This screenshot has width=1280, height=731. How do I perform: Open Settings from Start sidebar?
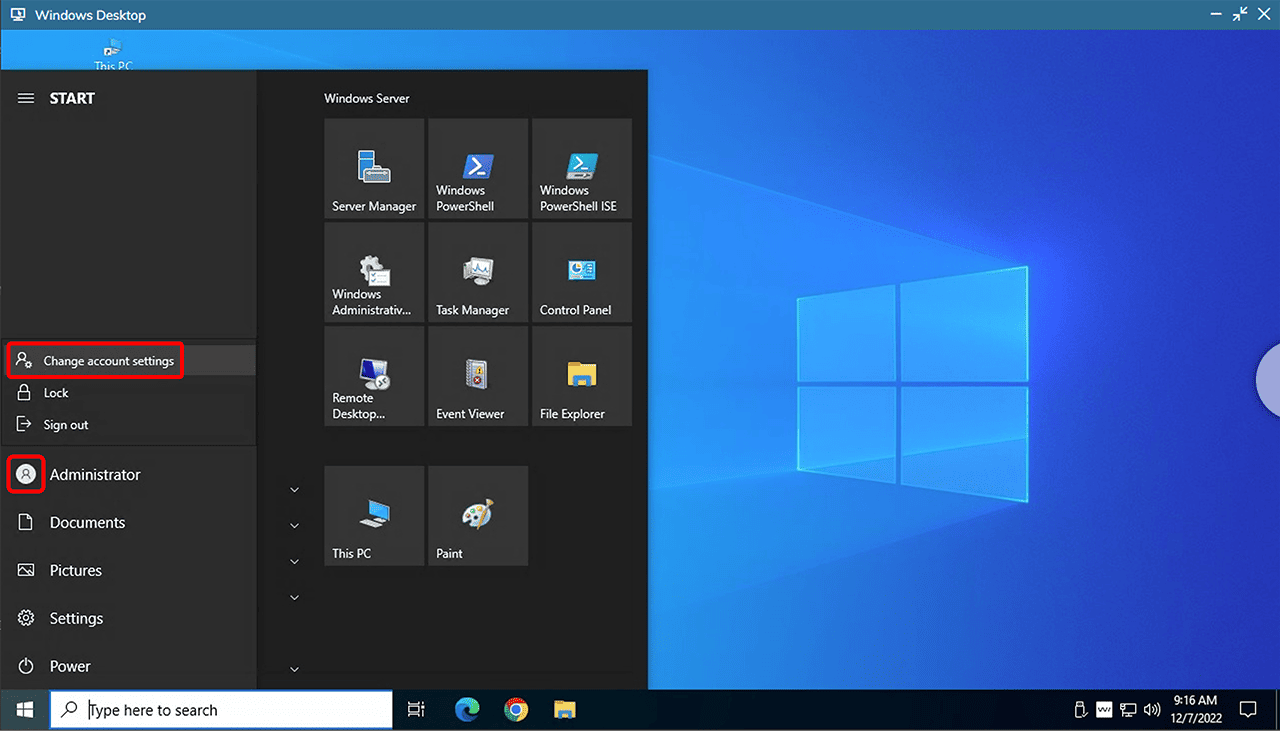[76, 618]
